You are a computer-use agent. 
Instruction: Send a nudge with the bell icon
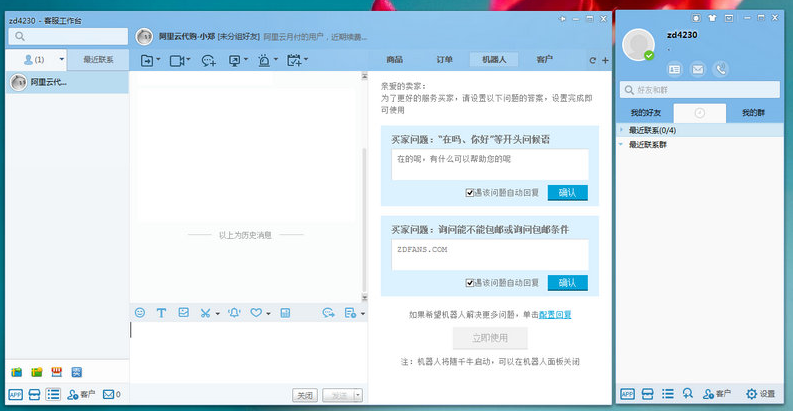pyautogui.click(x=233, y=313)
